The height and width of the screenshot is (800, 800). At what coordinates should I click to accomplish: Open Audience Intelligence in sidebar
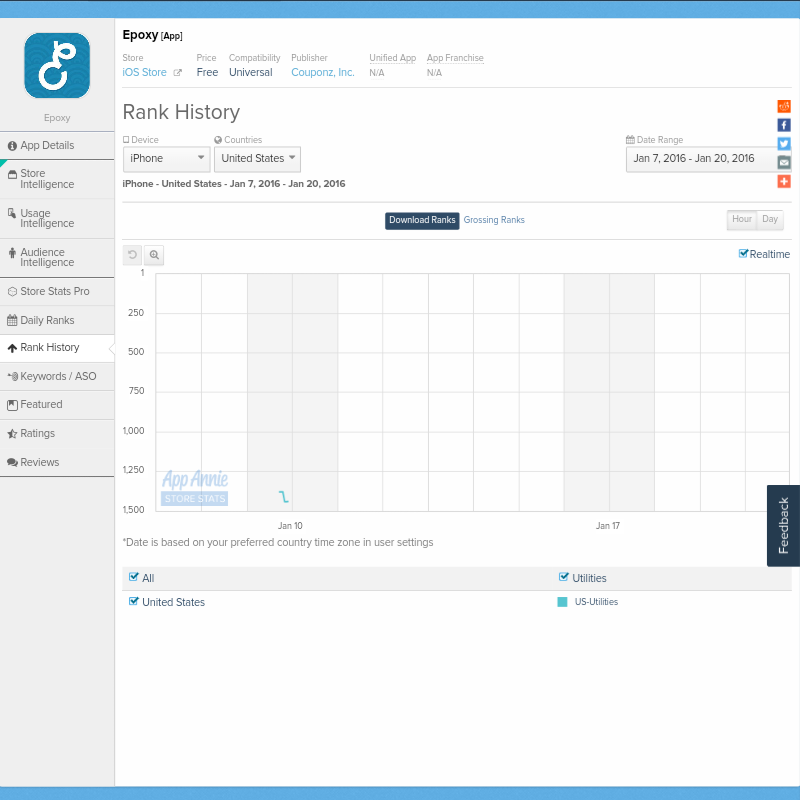click(x=57, y=258)
